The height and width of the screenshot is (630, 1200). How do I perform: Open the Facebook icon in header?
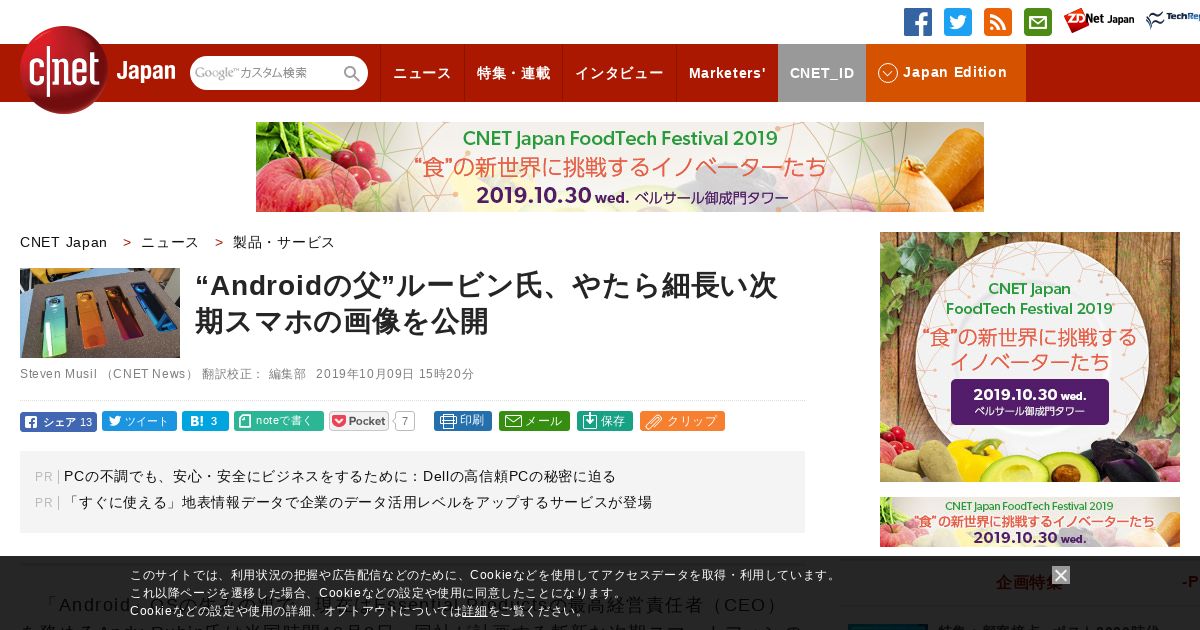(918, 22)
